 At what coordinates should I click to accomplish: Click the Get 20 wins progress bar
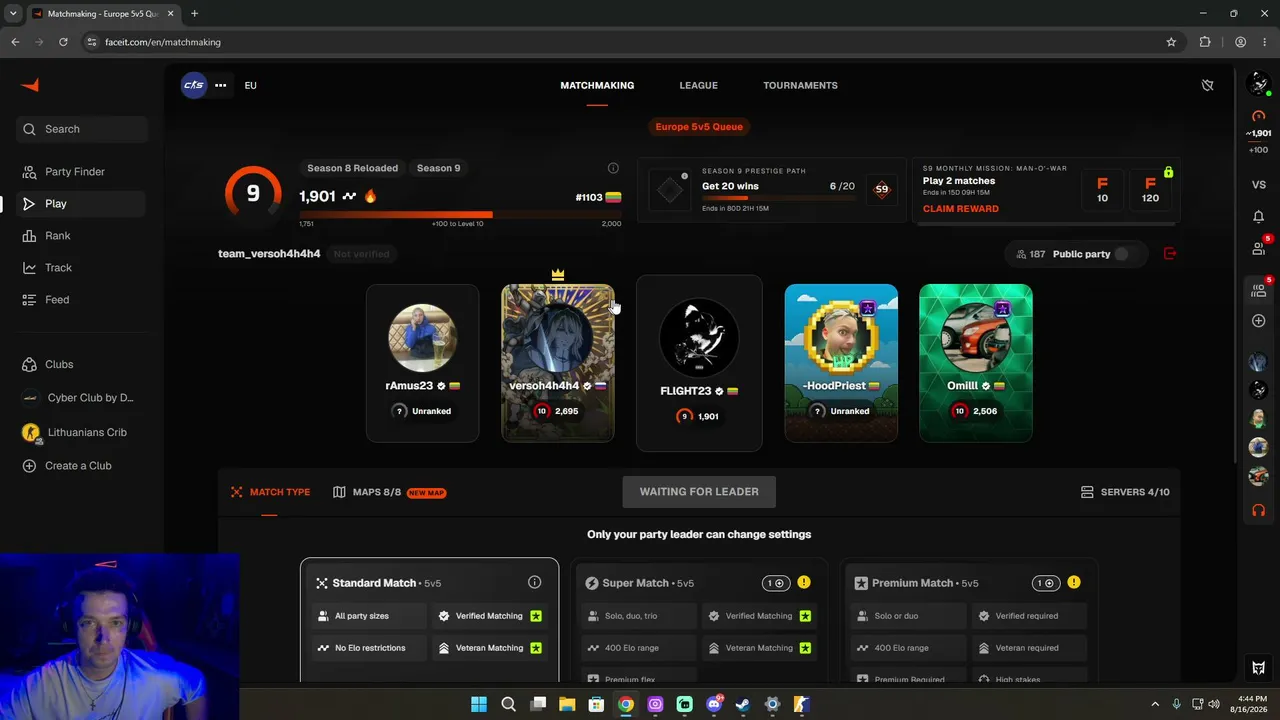coord(778,198)
